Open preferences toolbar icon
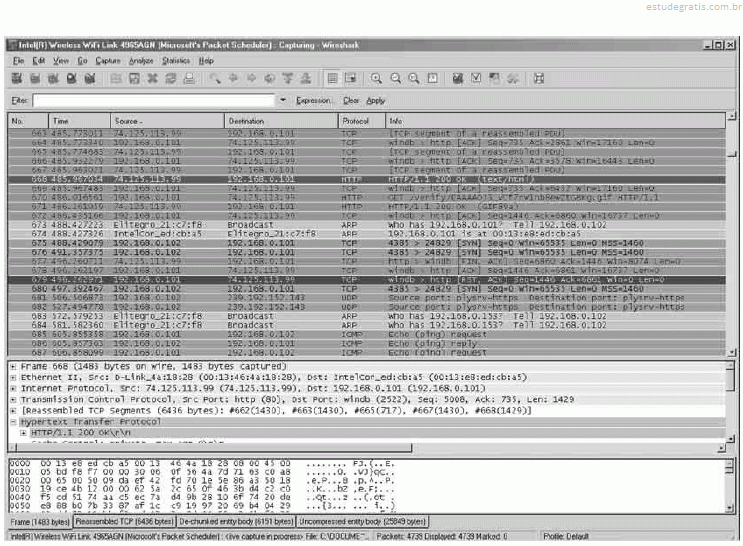The image size is (743, 546). (x=513, y=79)
